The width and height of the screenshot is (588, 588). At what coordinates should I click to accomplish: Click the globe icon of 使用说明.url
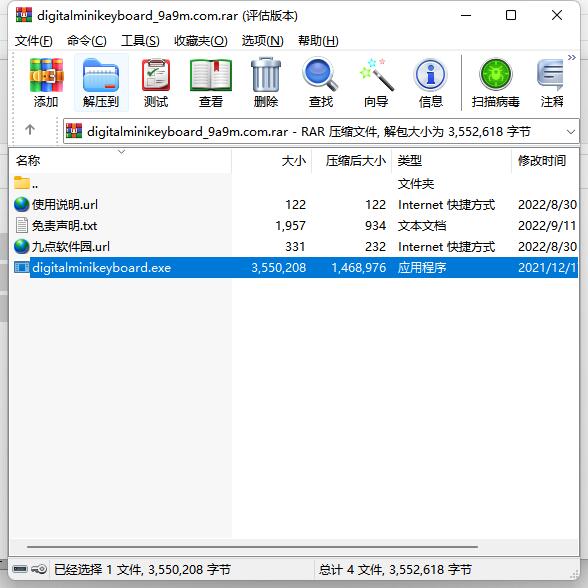point(21,204)
